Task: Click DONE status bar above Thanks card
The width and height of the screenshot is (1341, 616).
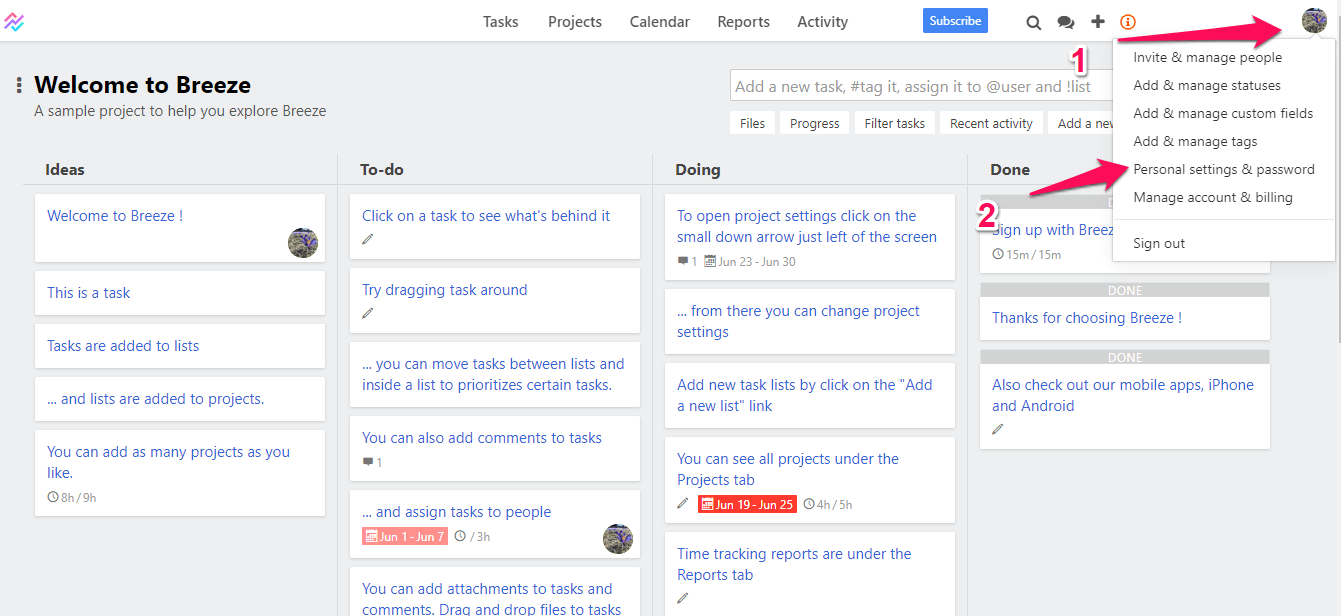Action: point(1125,290)
